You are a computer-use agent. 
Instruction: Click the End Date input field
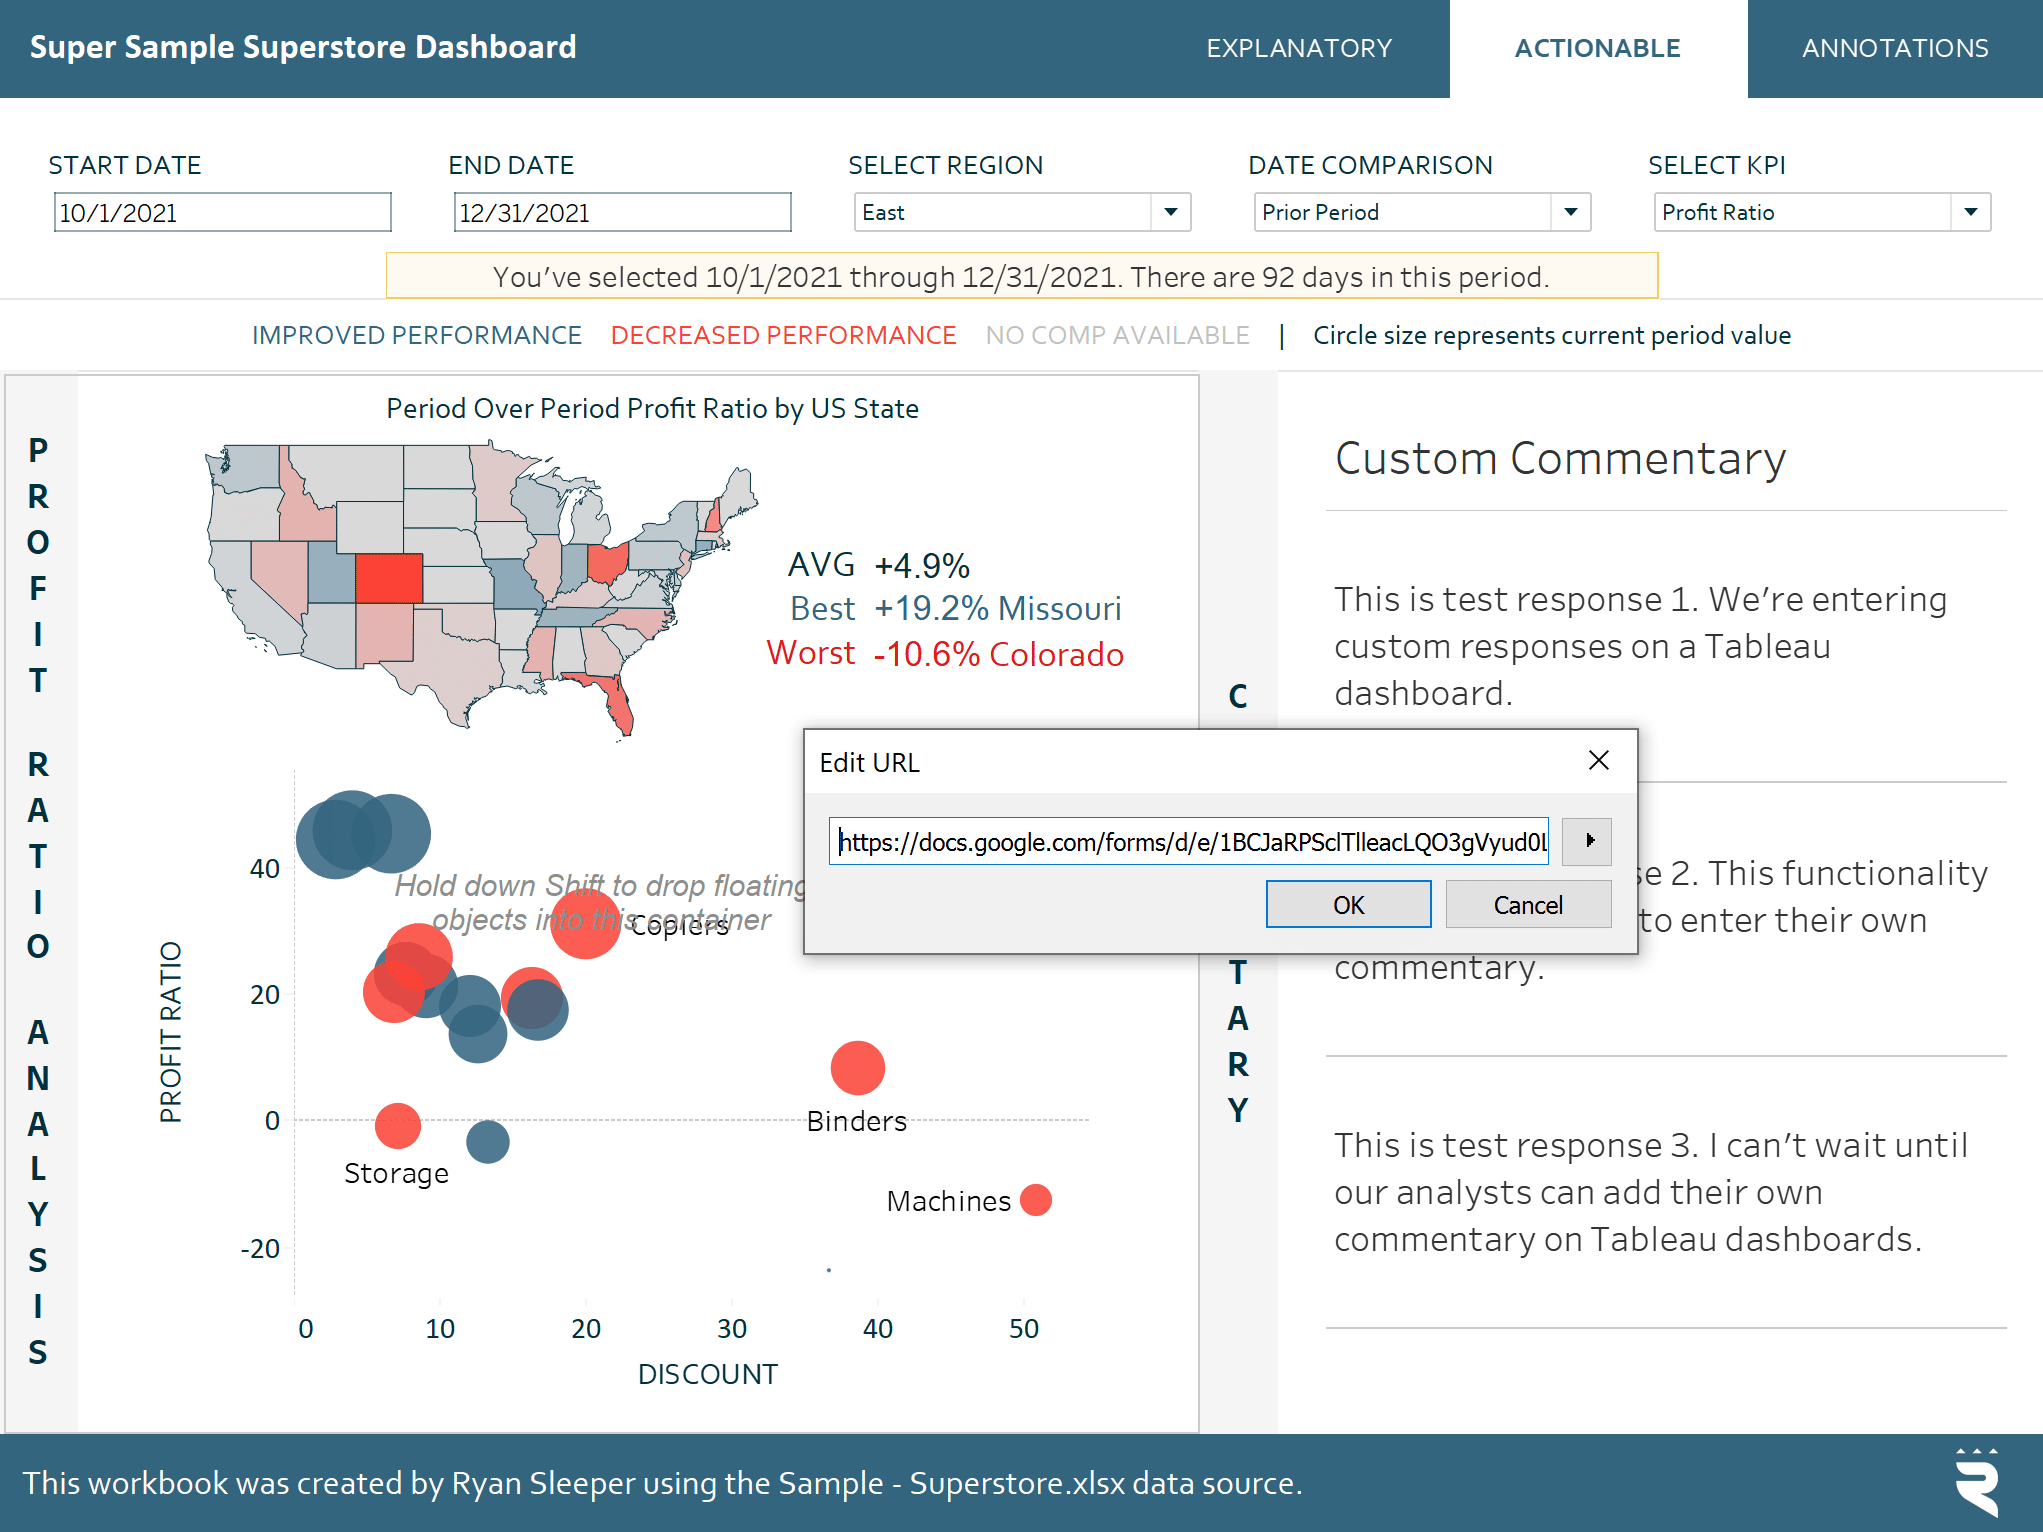pos(622,213)
